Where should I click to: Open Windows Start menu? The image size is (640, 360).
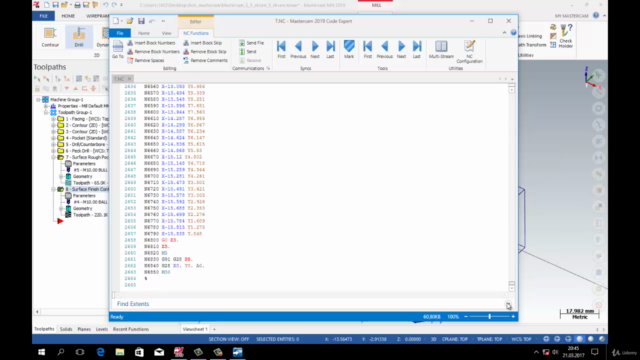(41, 352)
